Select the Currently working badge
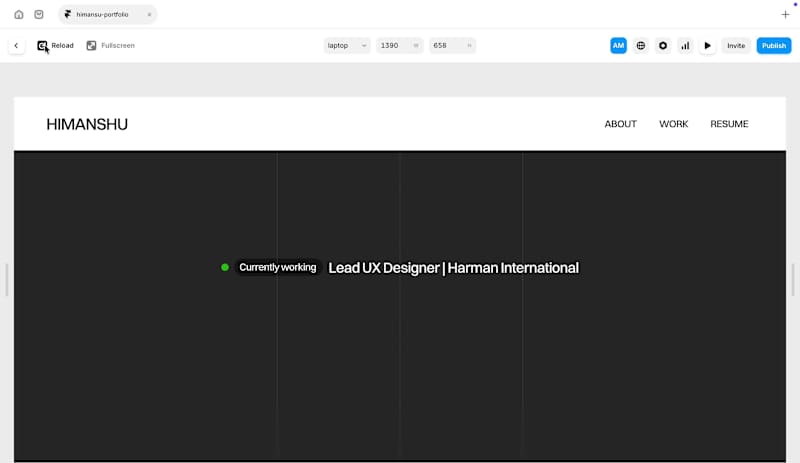This screenshot has width=800, height=463. coord(278,267)
